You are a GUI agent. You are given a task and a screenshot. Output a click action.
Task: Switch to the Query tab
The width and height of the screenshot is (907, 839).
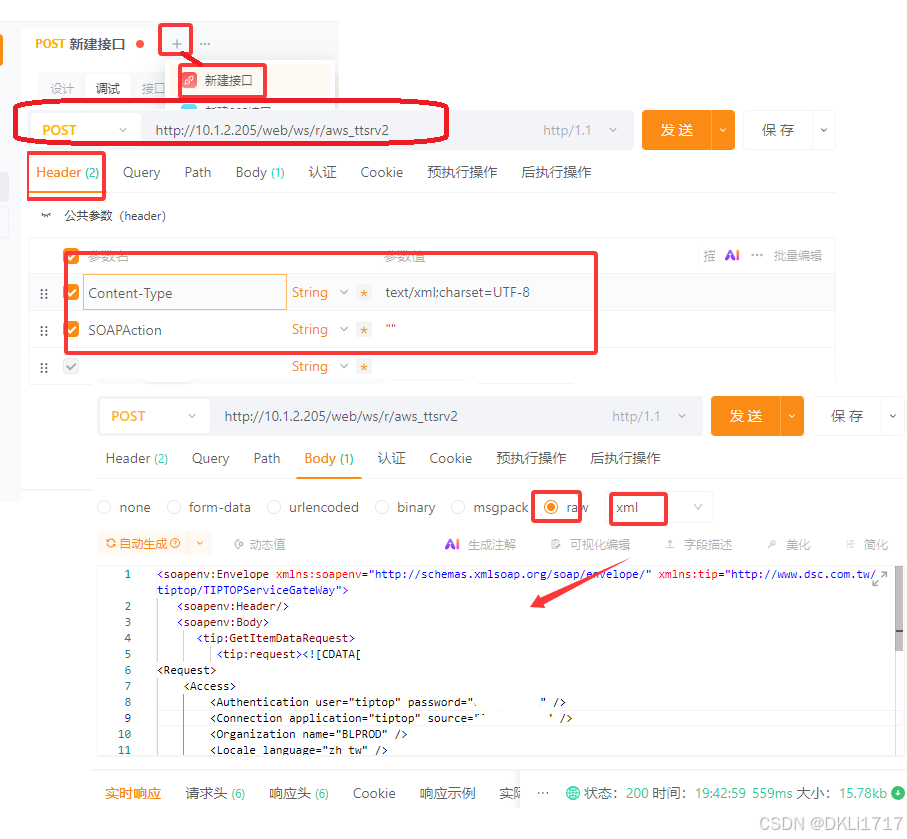point(140,172)
